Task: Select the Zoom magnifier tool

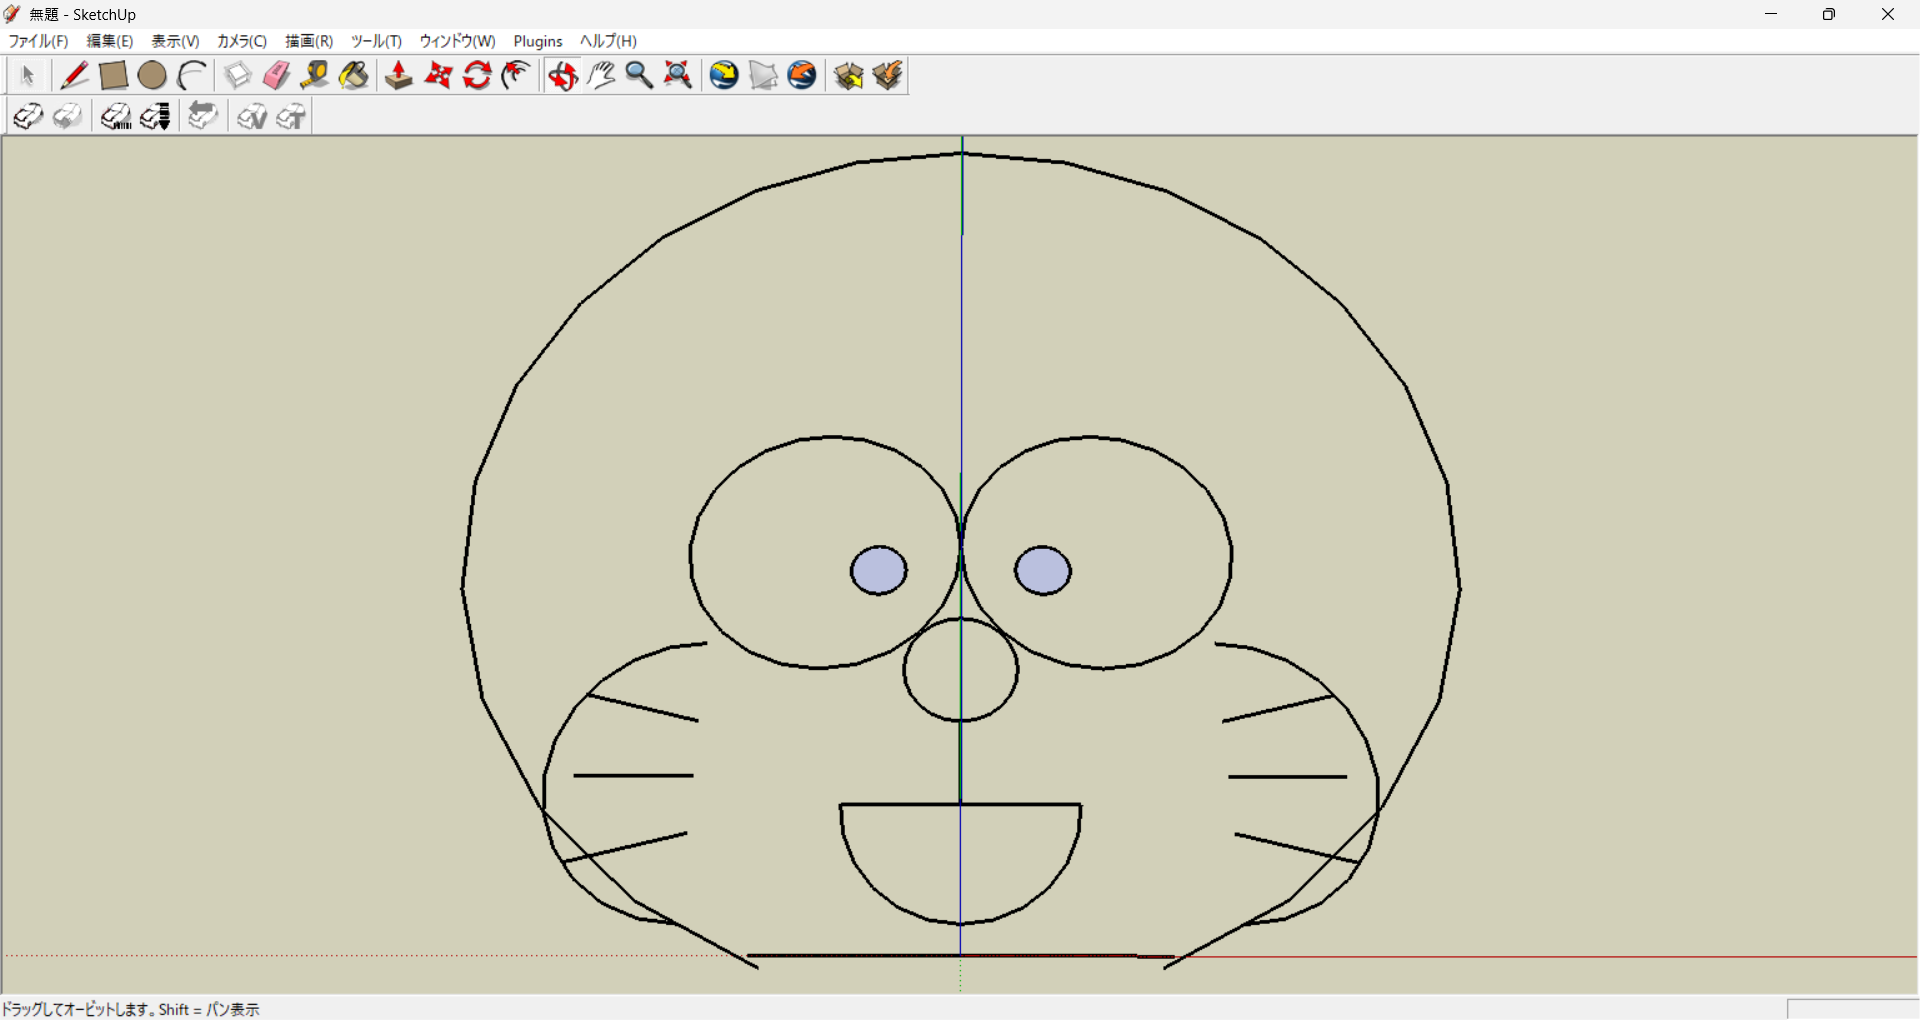Action: 639,75
